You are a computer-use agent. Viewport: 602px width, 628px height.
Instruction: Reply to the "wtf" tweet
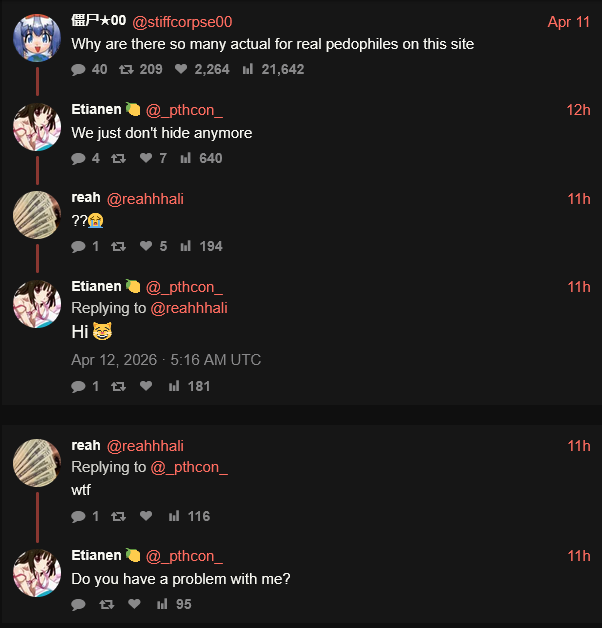pyautogui.click(x=78, y=517)
